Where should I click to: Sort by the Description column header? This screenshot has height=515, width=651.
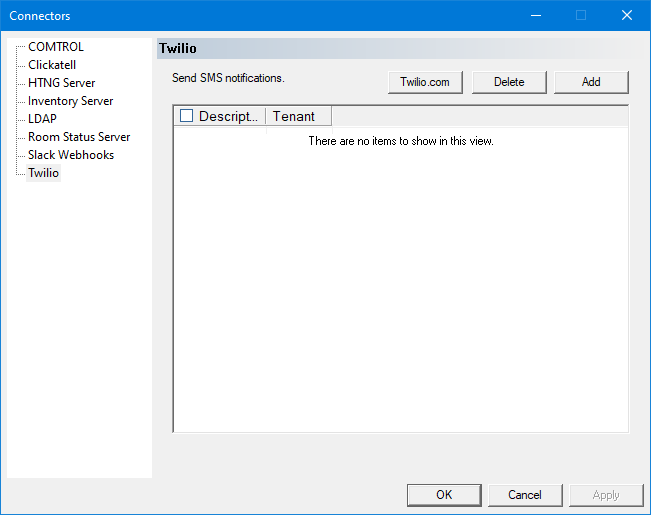pyautogui.click(x=228, y=116)
